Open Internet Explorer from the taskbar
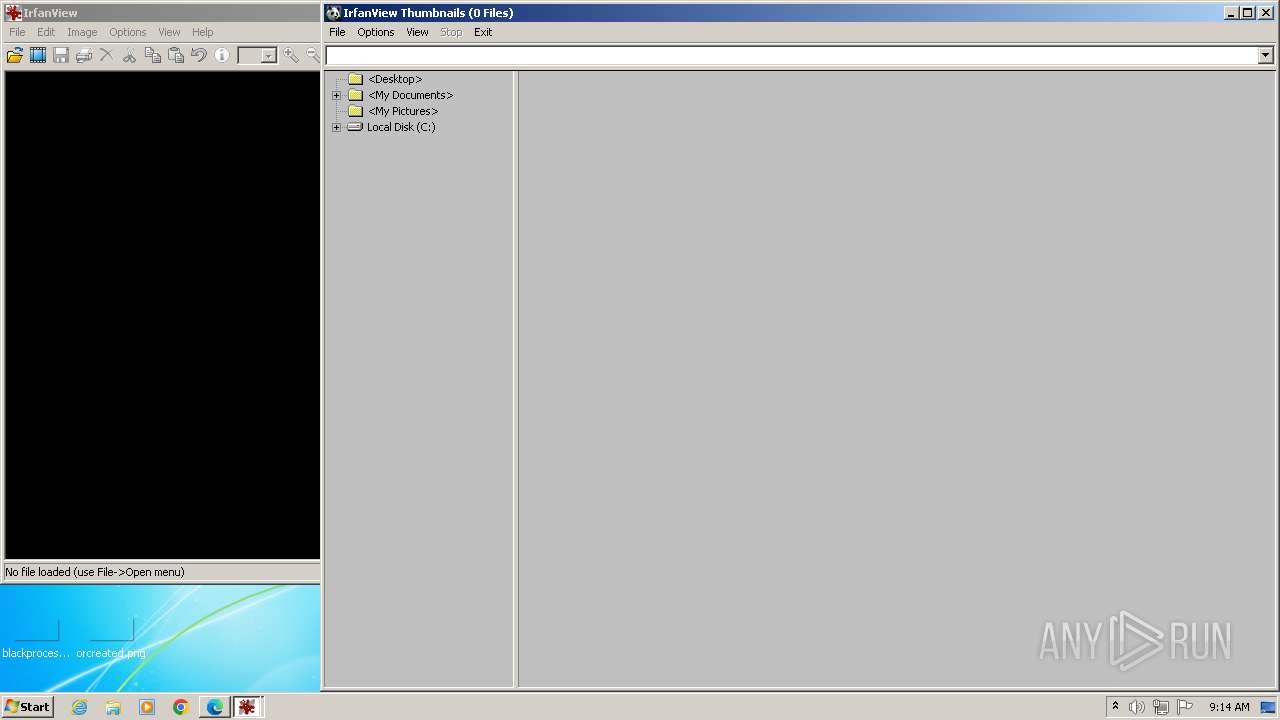 (x=79, y=707)
